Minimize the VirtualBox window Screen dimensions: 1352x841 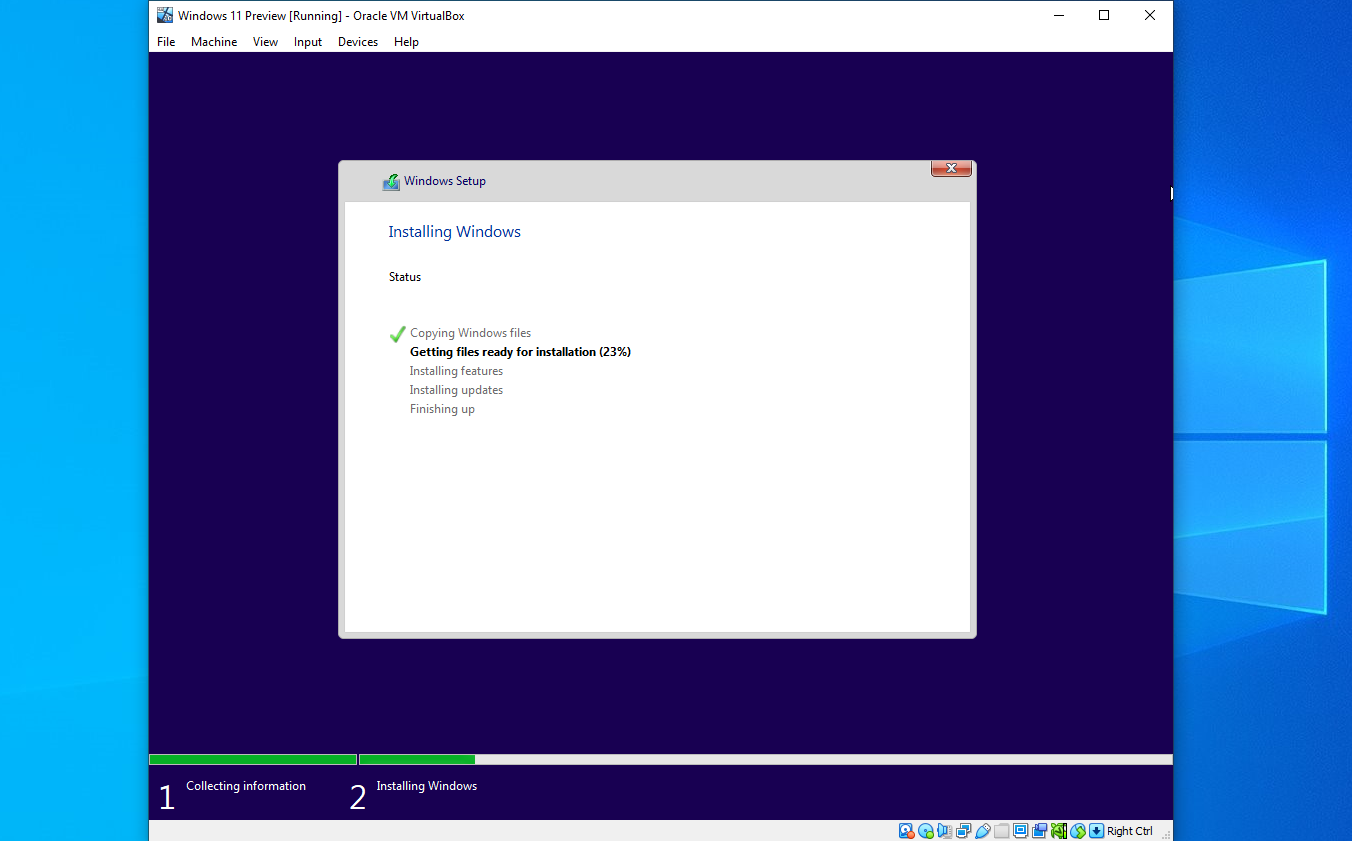(1058, 15)
